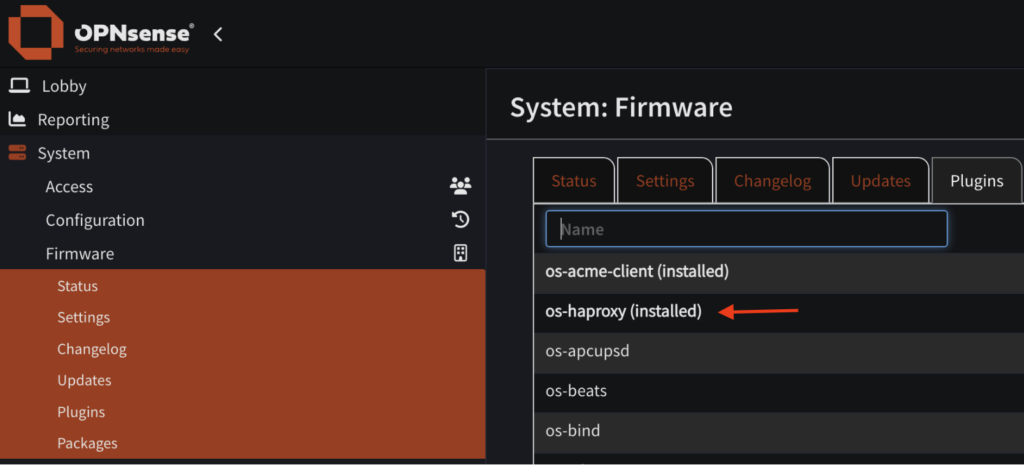Switch to the Settings tab

coord(665,180)
